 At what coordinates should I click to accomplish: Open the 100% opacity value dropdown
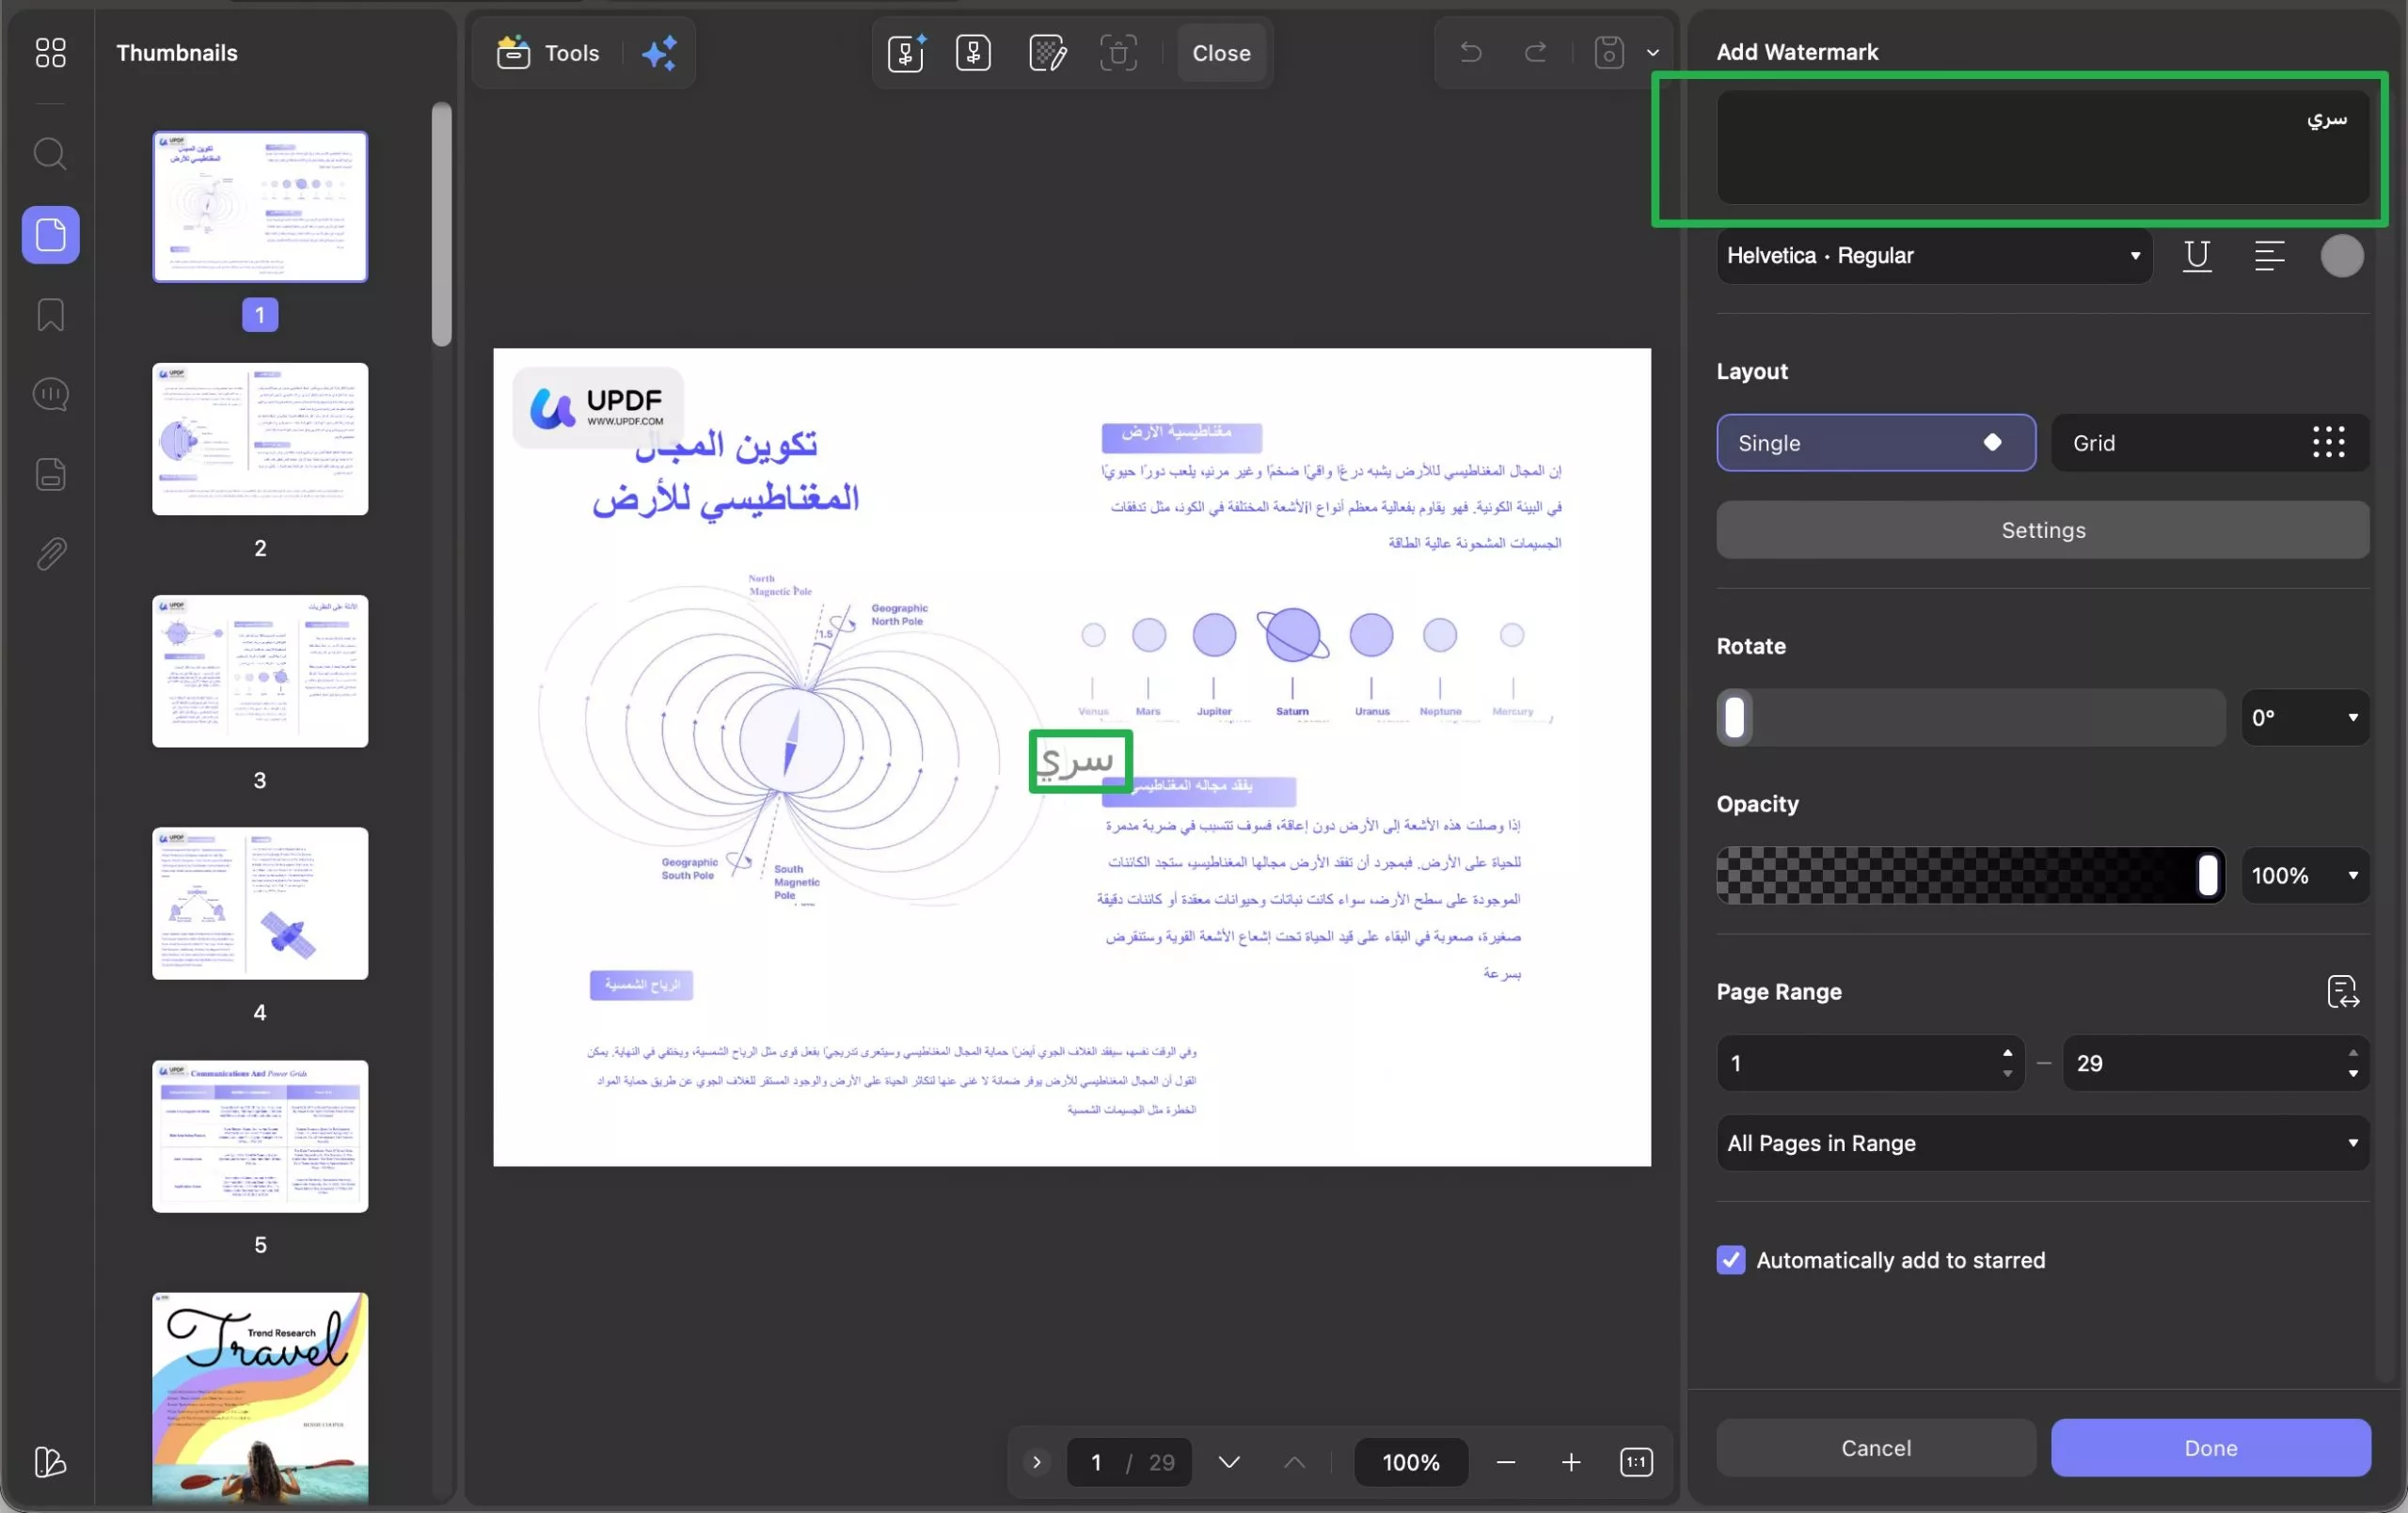2304,876
